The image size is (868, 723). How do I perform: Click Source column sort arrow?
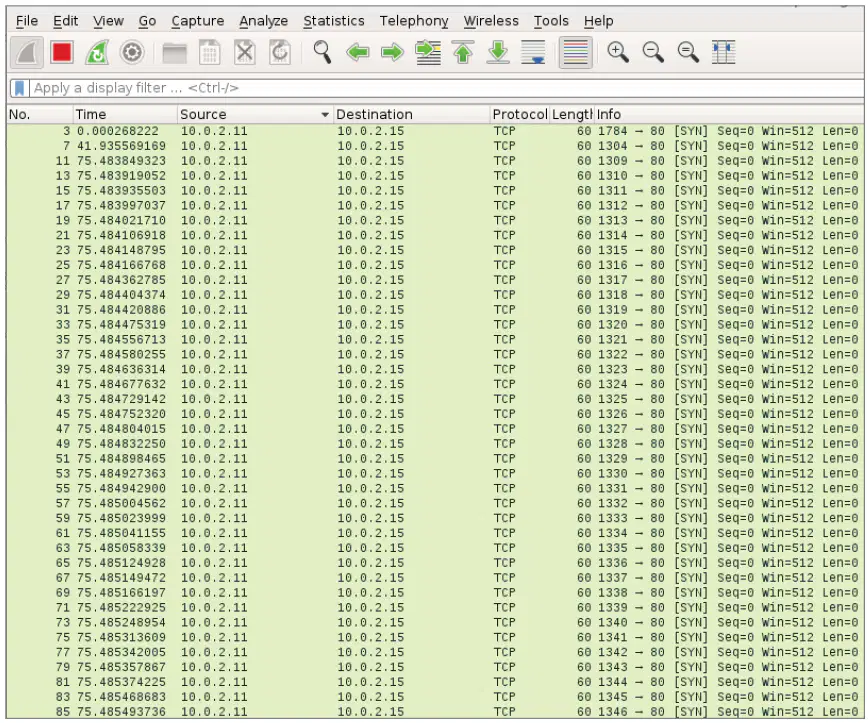click(325, 115)
